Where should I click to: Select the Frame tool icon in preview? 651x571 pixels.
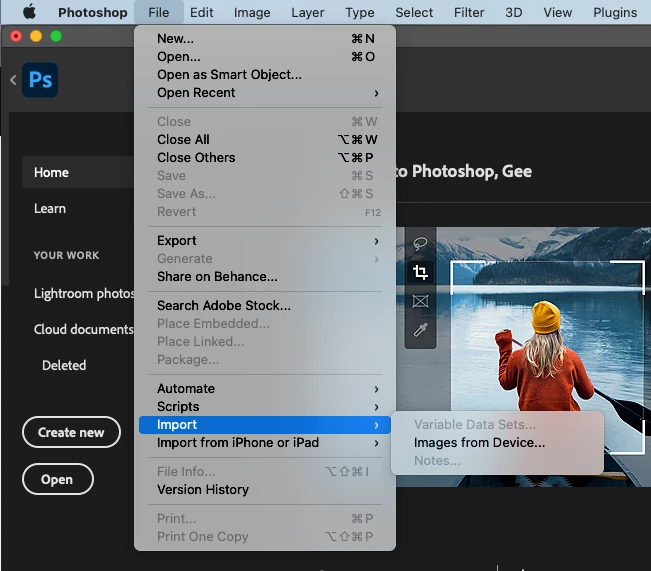pyautogui.click(x=420, y=301)
